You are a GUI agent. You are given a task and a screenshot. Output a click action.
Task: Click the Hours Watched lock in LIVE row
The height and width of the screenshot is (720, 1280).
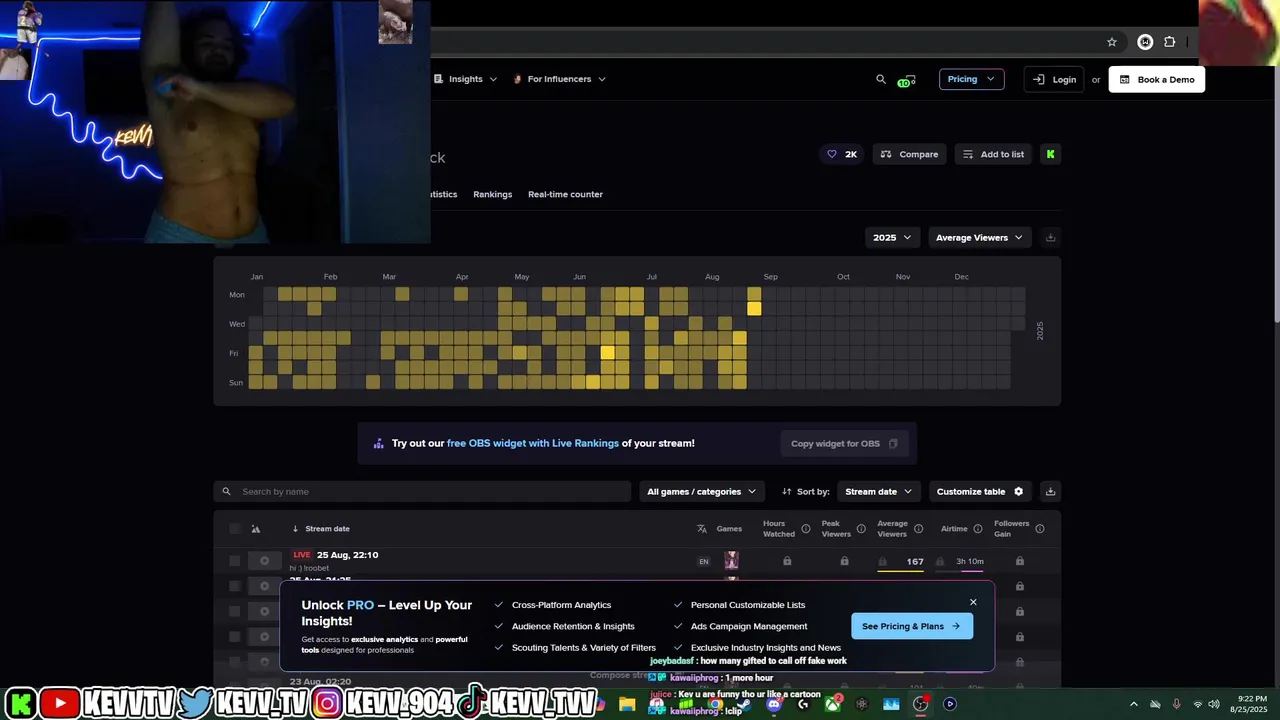pyautogui.click(x=787, y=561)
